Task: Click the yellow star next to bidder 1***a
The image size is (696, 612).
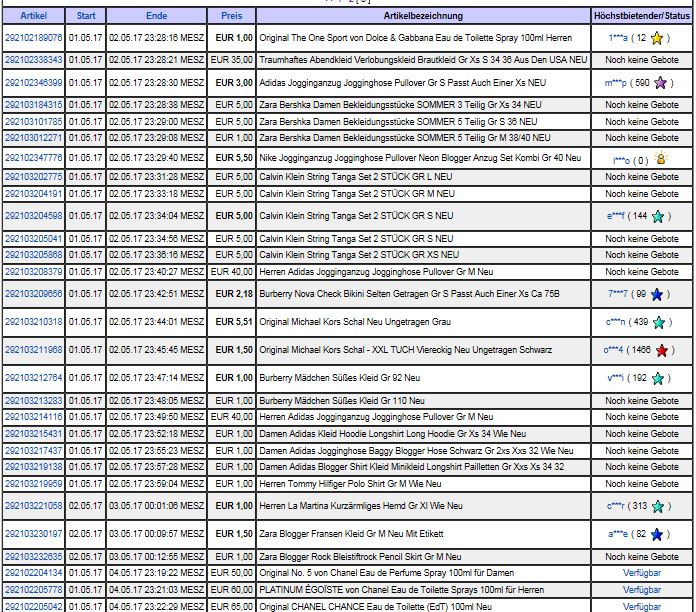Action: tap(656, 39)
